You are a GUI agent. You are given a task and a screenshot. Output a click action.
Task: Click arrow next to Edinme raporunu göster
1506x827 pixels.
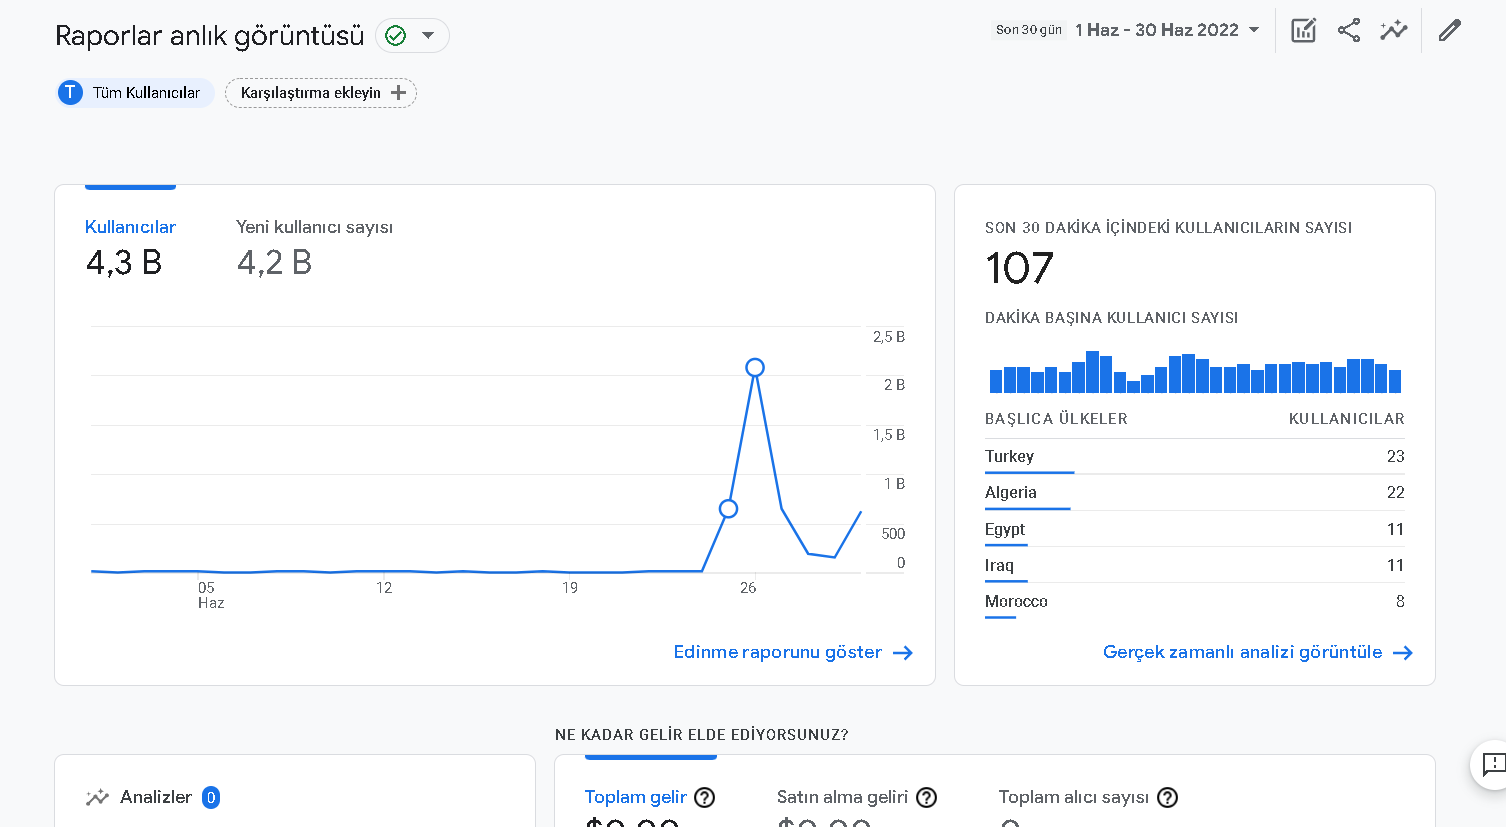(x=903, y=653)
